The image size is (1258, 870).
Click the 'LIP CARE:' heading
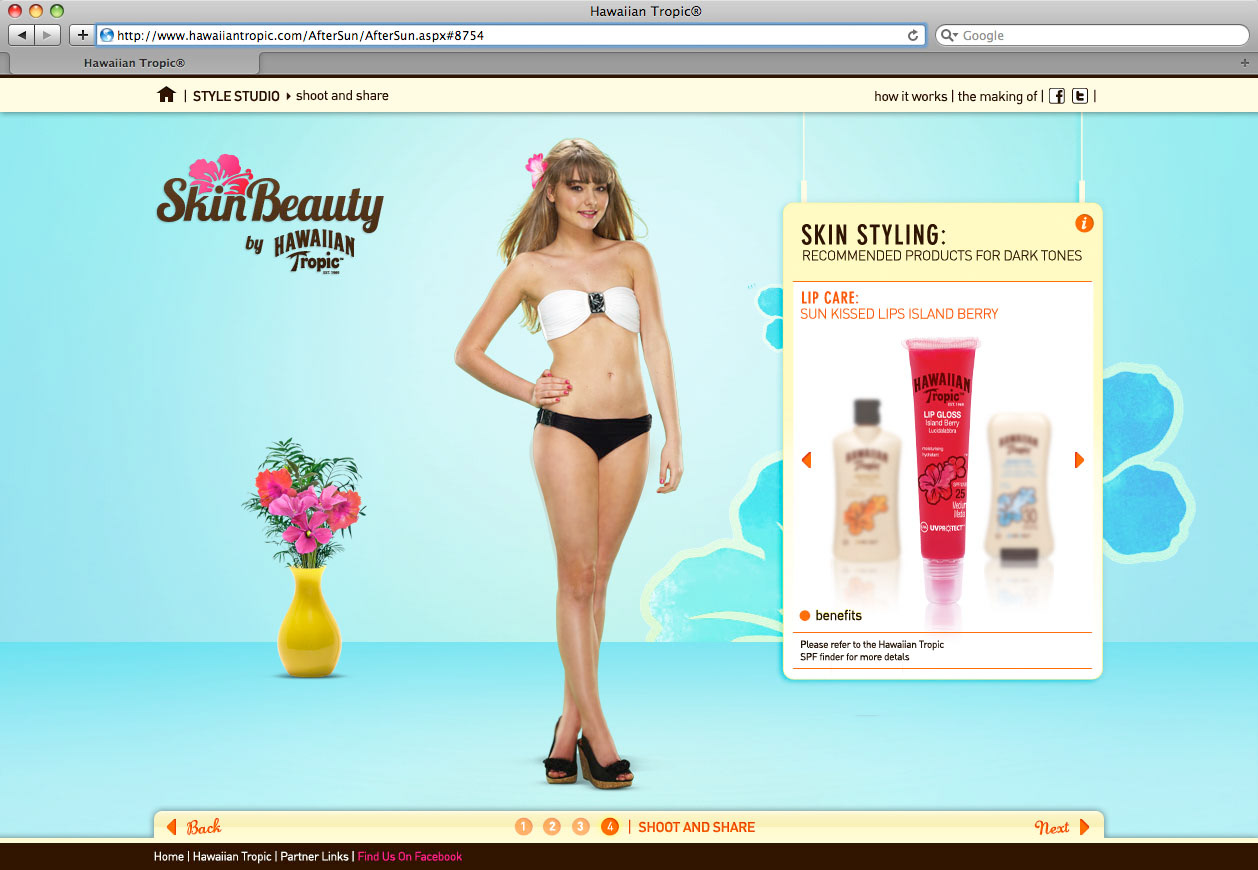[829, 298]
